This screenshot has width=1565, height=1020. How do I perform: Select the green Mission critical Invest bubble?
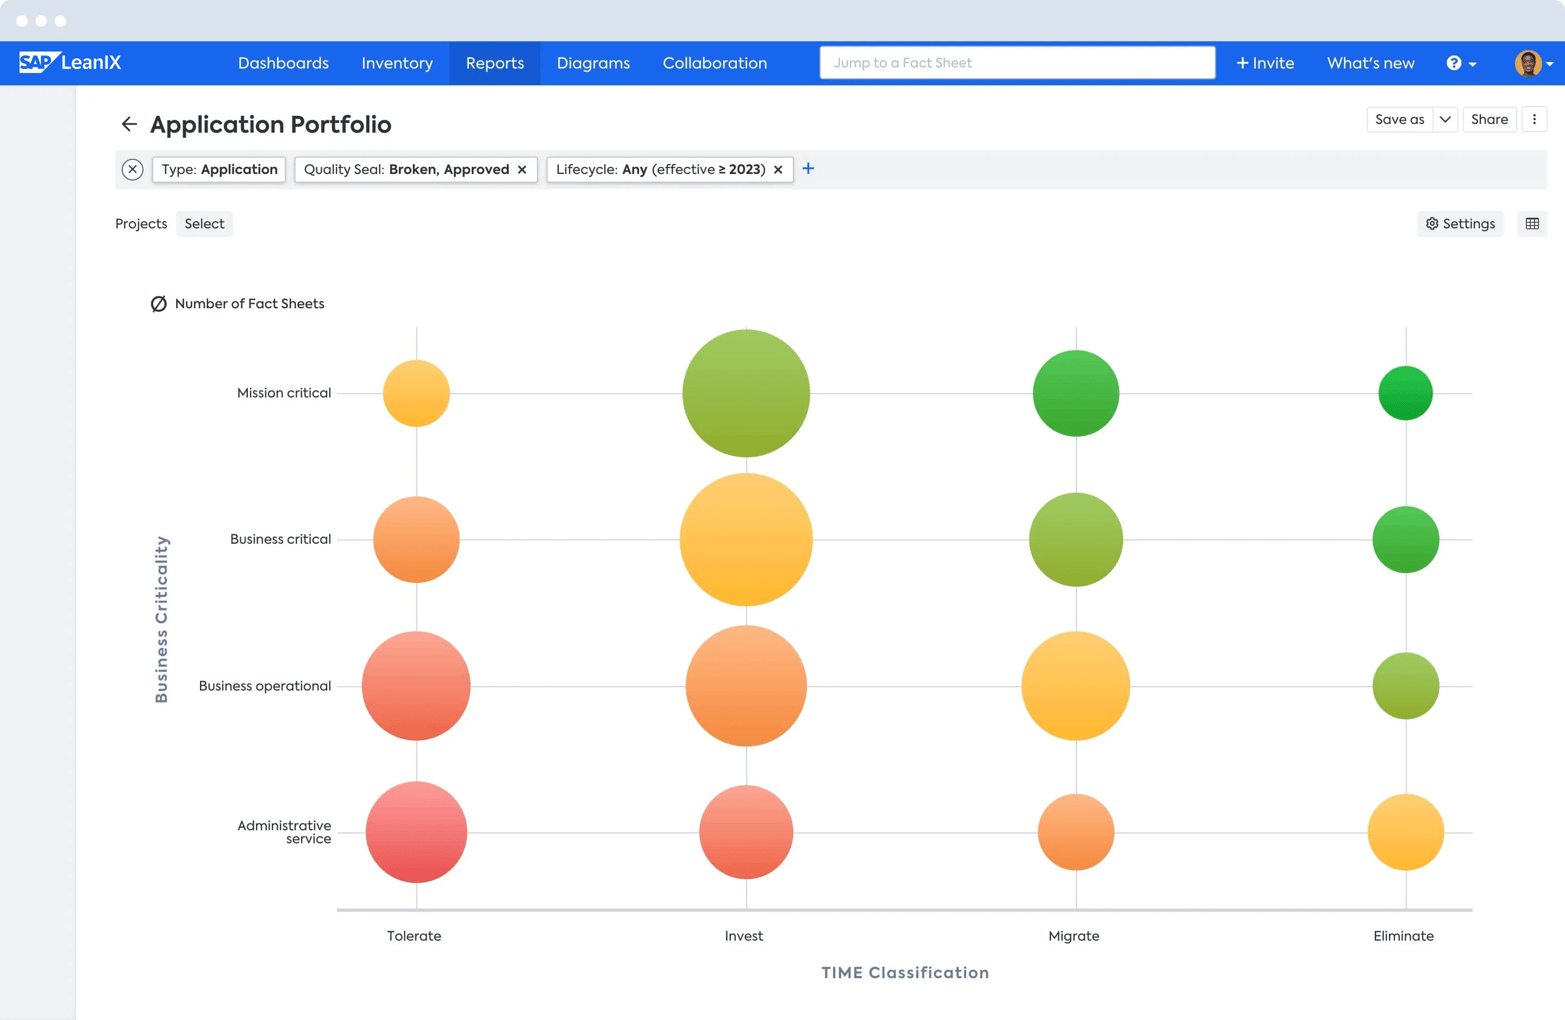(x=746, y=392)
